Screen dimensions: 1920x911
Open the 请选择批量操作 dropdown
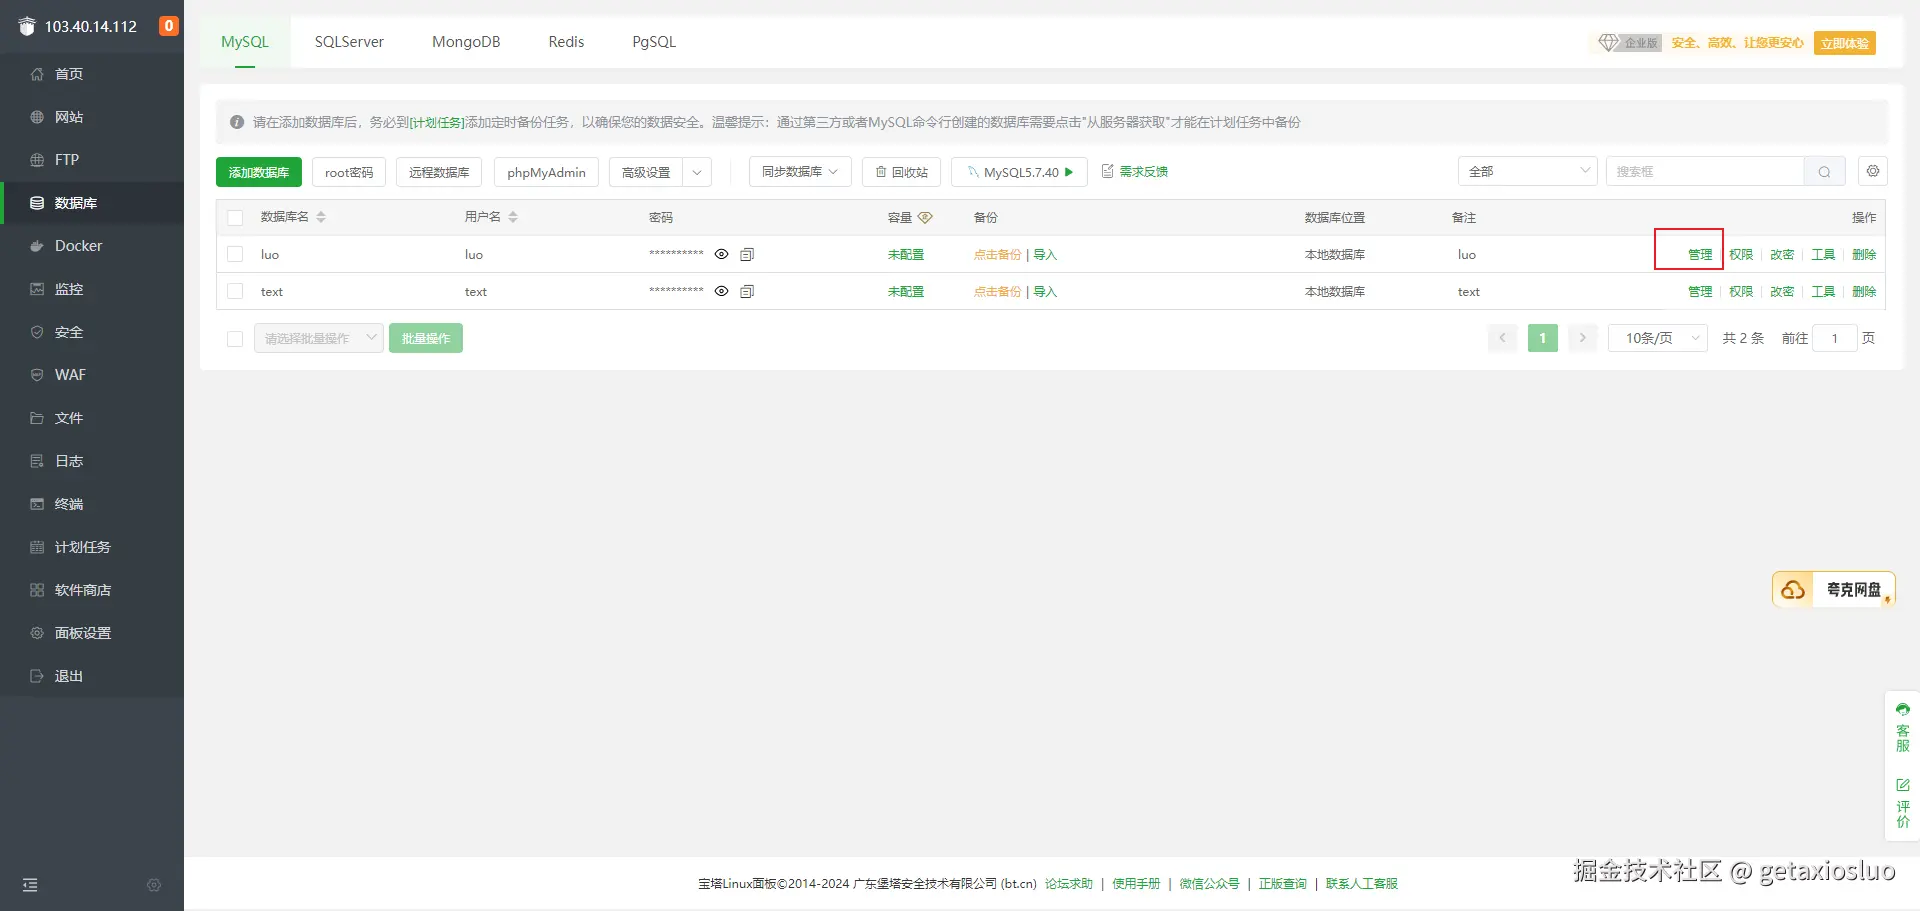[319, 339]
